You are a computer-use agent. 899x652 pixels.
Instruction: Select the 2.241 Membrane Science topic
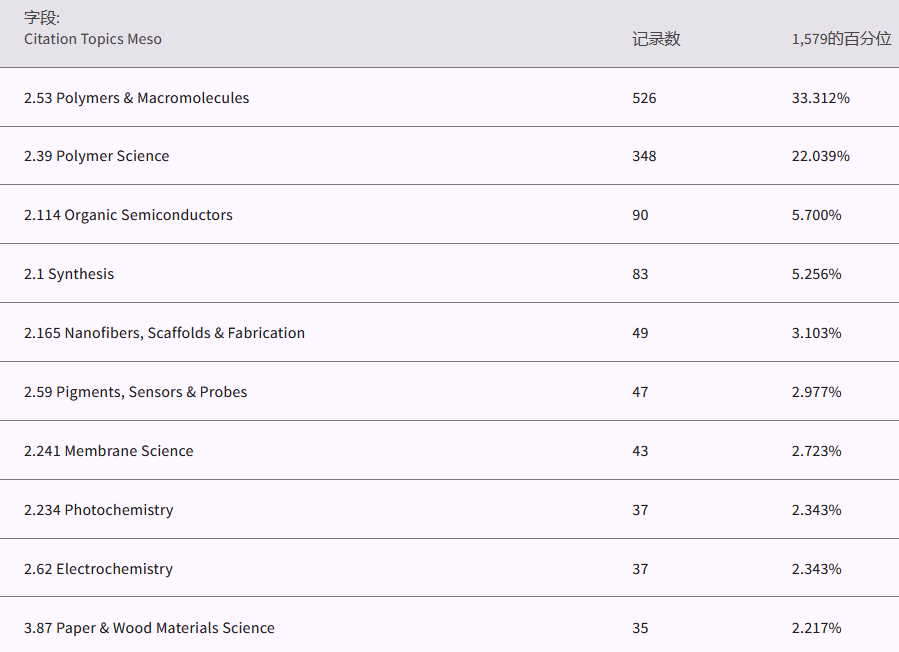point(109,451)
